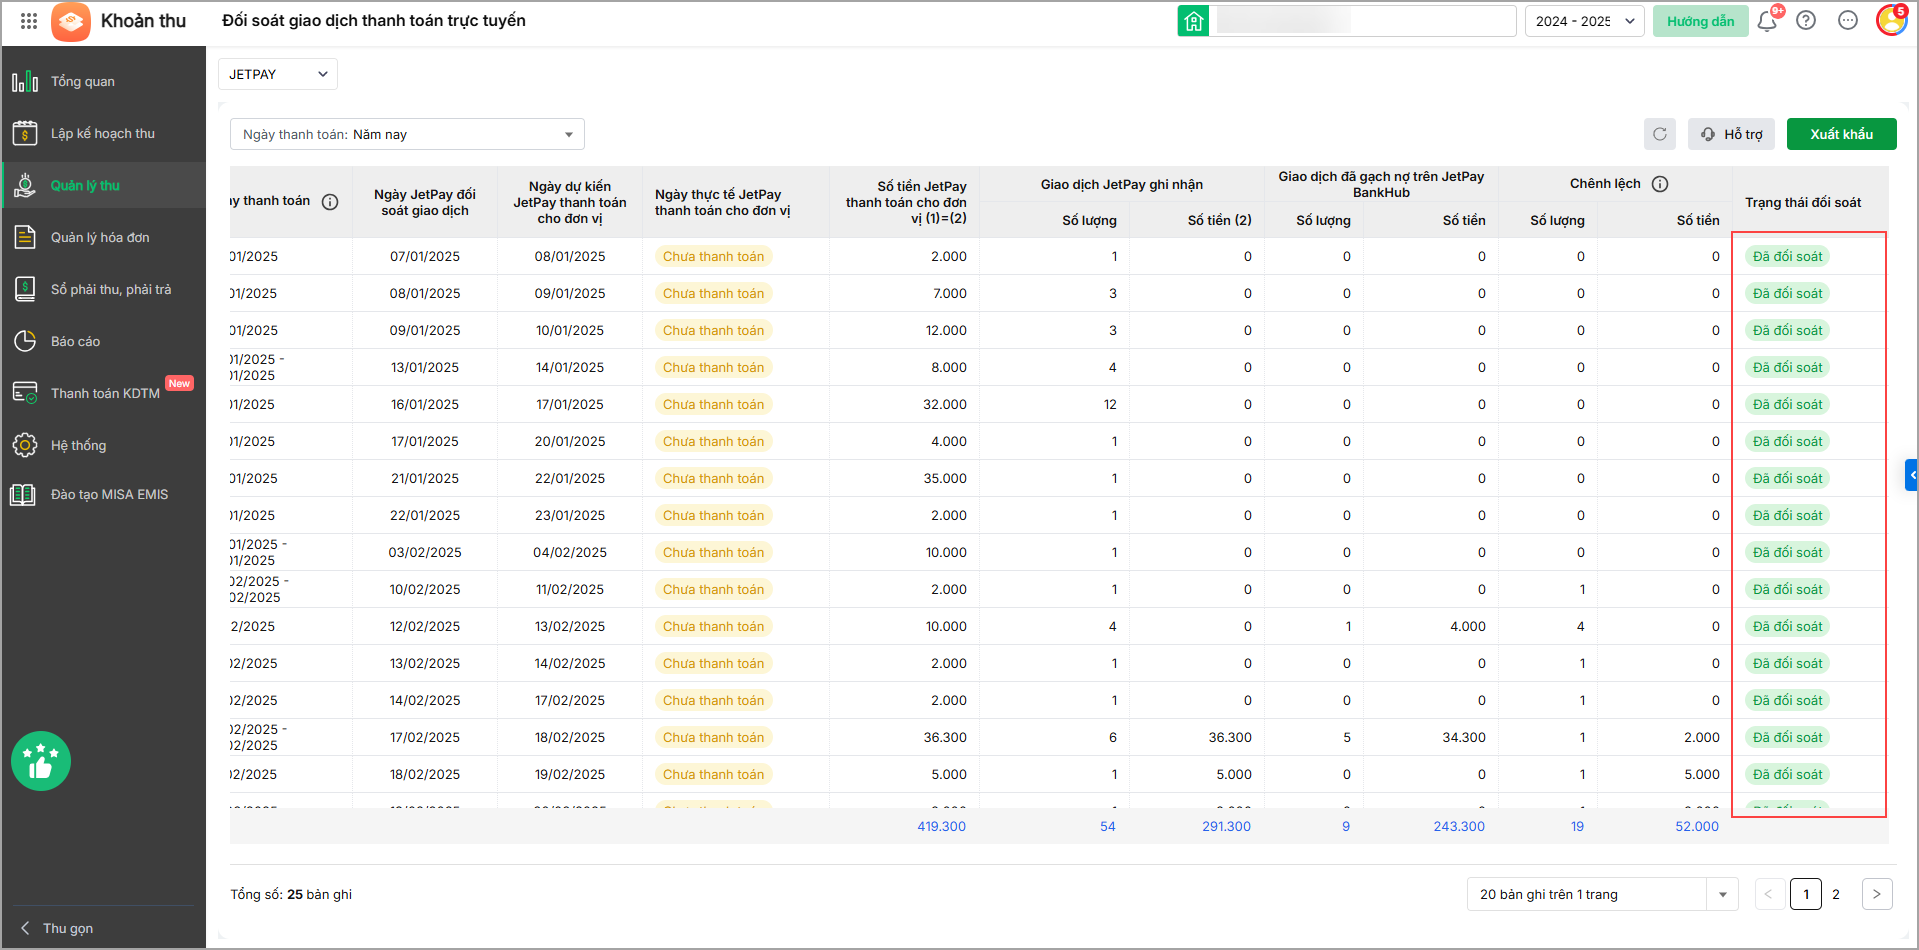Open records-per-page dropdown

point(1602,894)
